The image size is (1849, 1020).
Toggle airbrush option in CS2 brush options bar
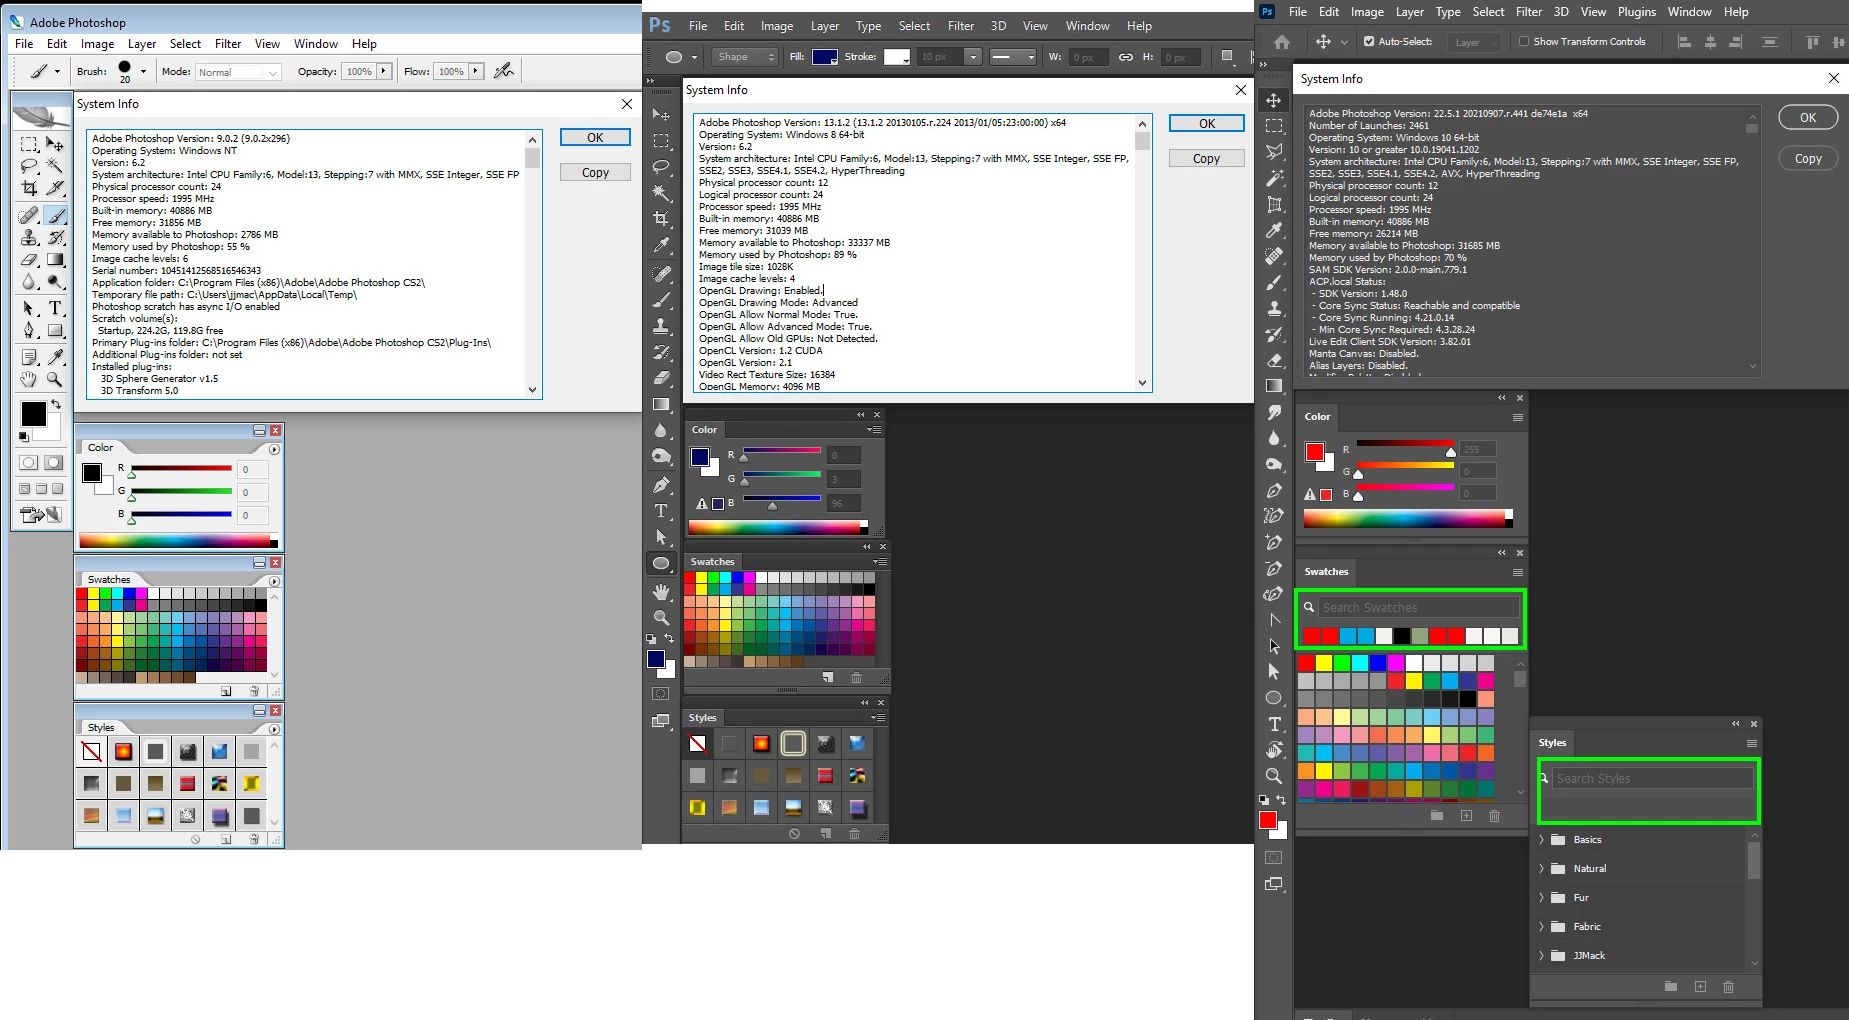point(504,71)
